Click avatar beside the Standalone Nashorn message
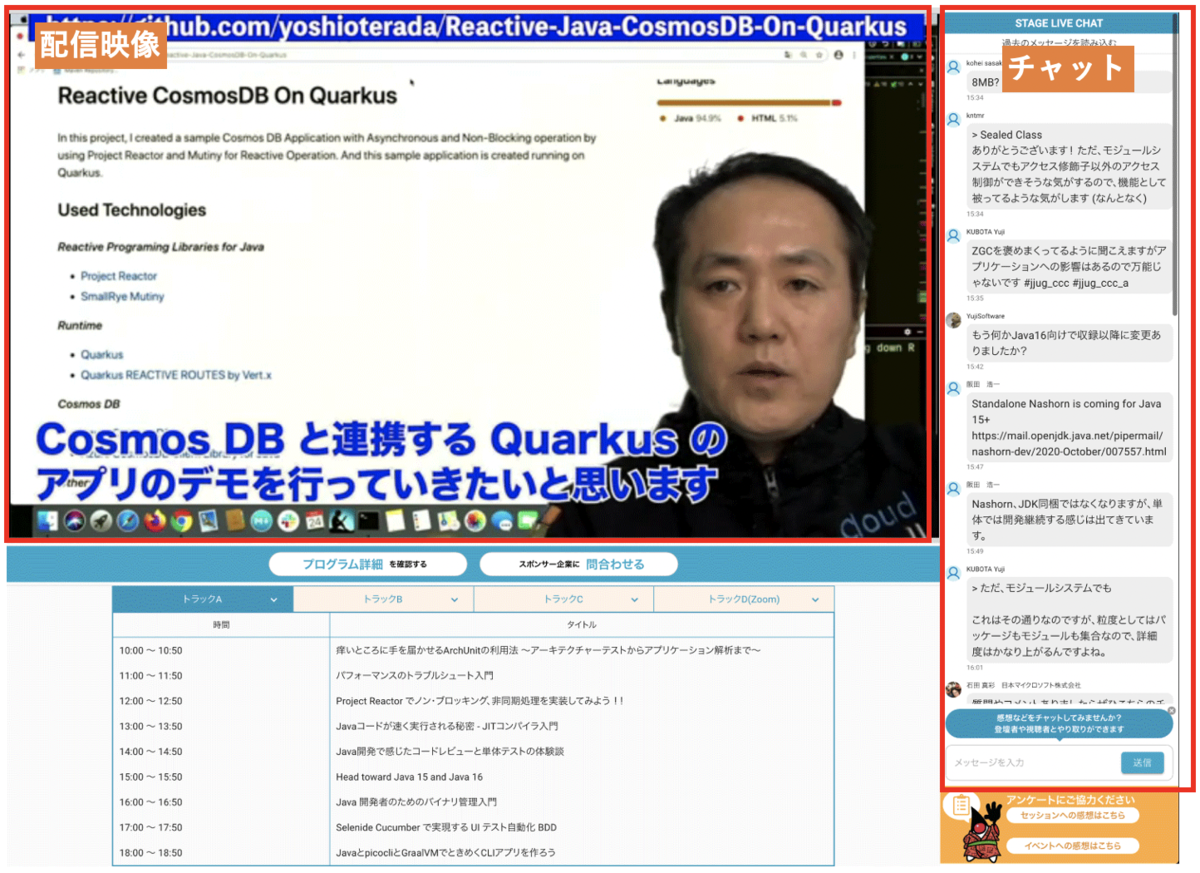The height and width of the screenshot is (873, 1200). pyautogui.click(x=953, y=388)
